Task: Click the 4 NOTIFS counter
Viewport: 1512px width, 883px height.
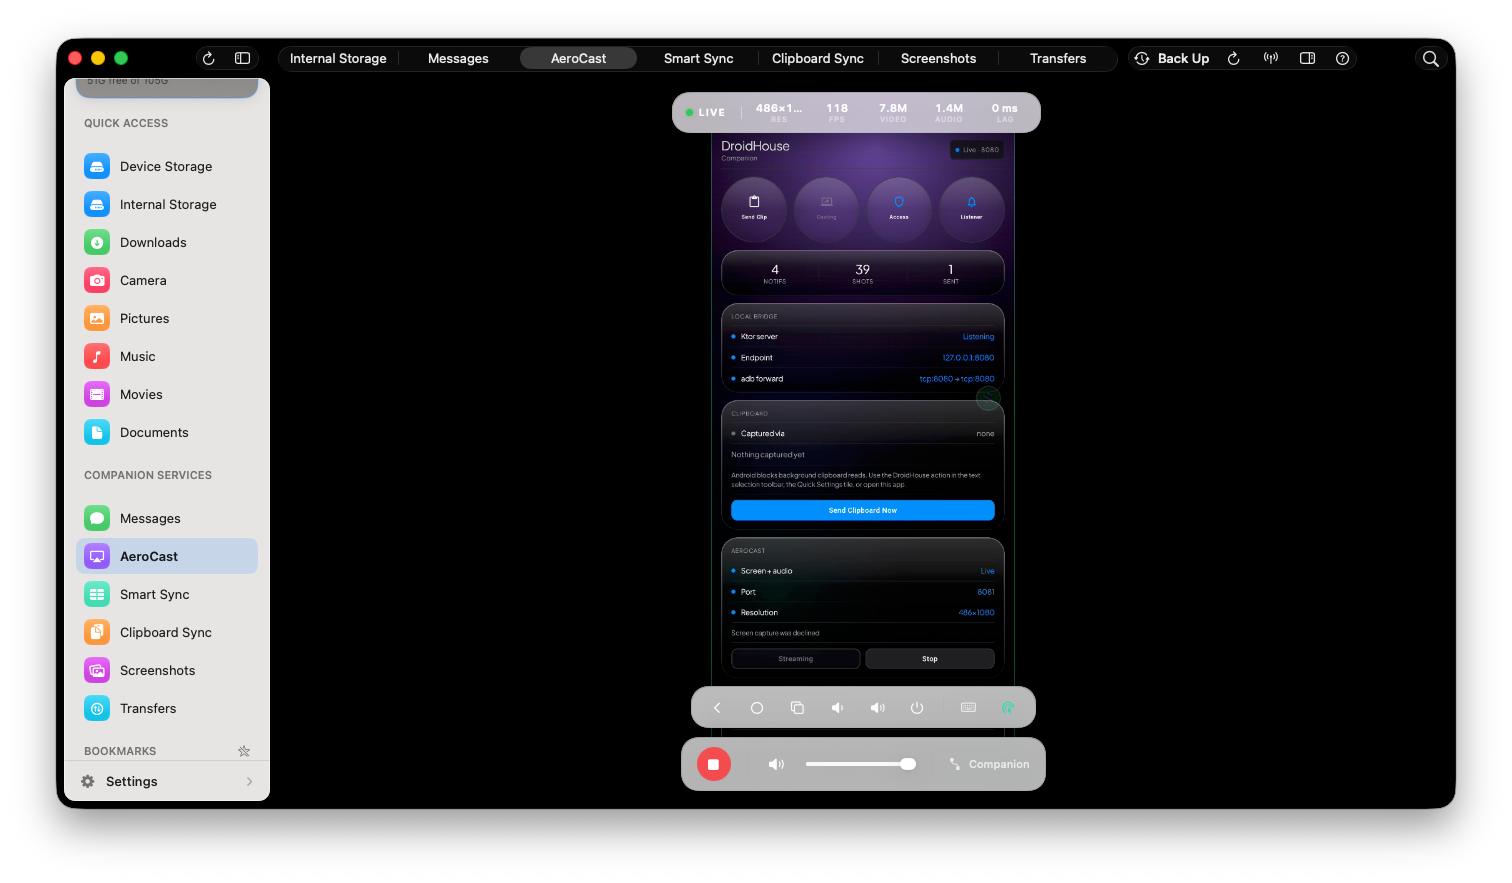Action: [775, 274]
